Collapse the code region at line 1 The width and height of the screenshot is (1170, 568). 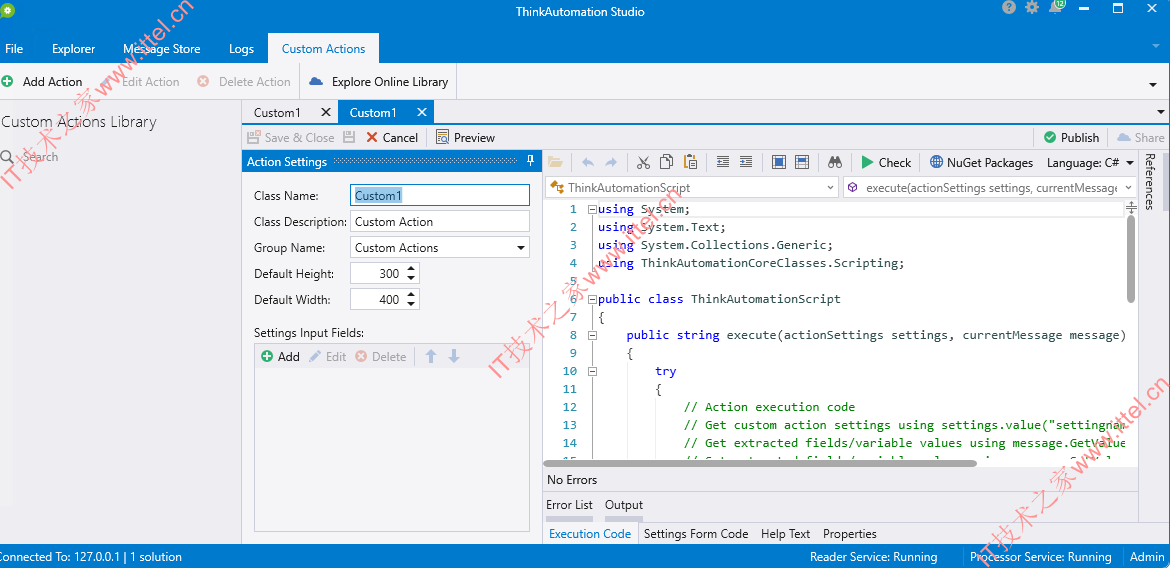(592, 209)
